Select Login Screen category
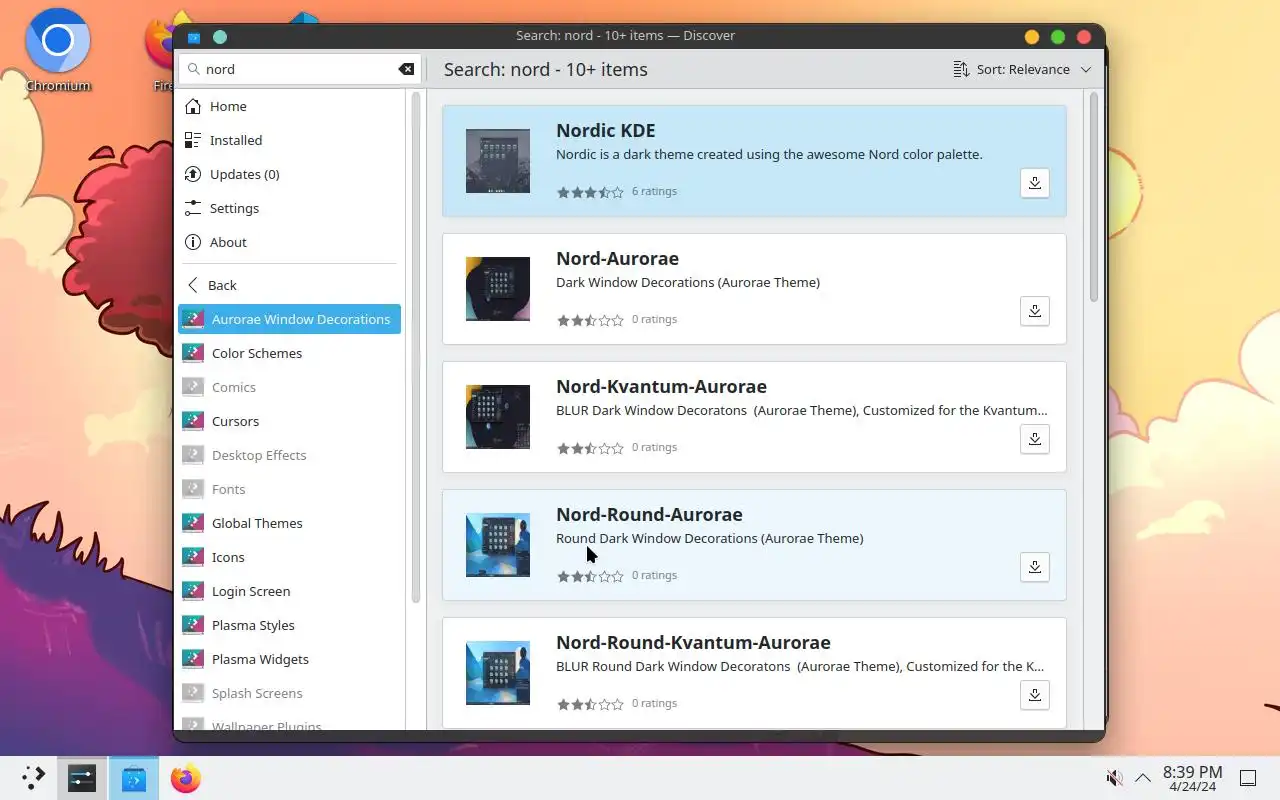Image resolution: width=1280 pixels, height=800 pixels. [x=290, y=591]
